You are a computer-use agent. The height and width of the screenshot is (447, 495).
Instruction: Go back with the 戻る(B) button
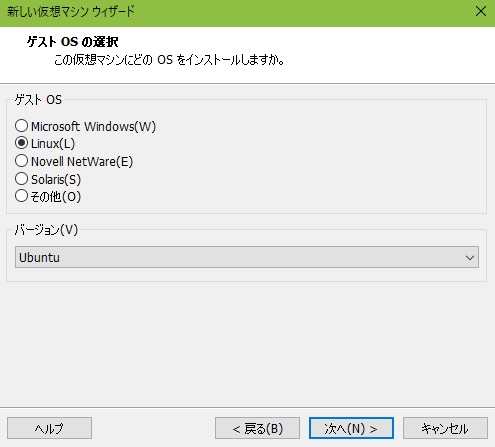pyautogui.click(x=257, y=428)
